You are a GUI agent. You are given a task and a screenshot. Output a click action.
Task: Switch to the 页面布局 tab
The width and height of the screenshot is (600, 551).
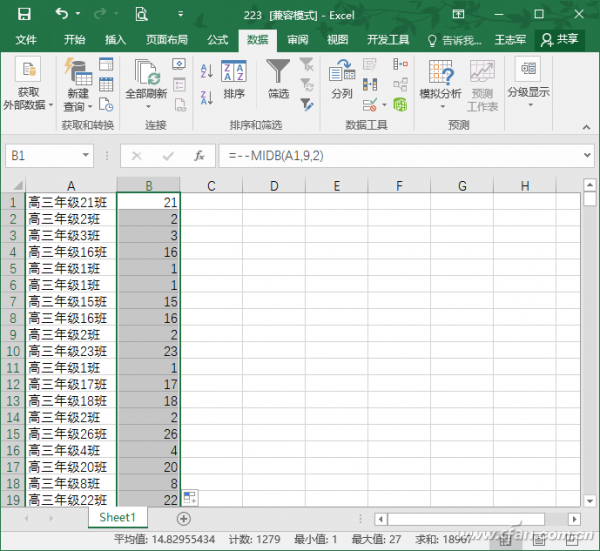click(x=166, y=39)
